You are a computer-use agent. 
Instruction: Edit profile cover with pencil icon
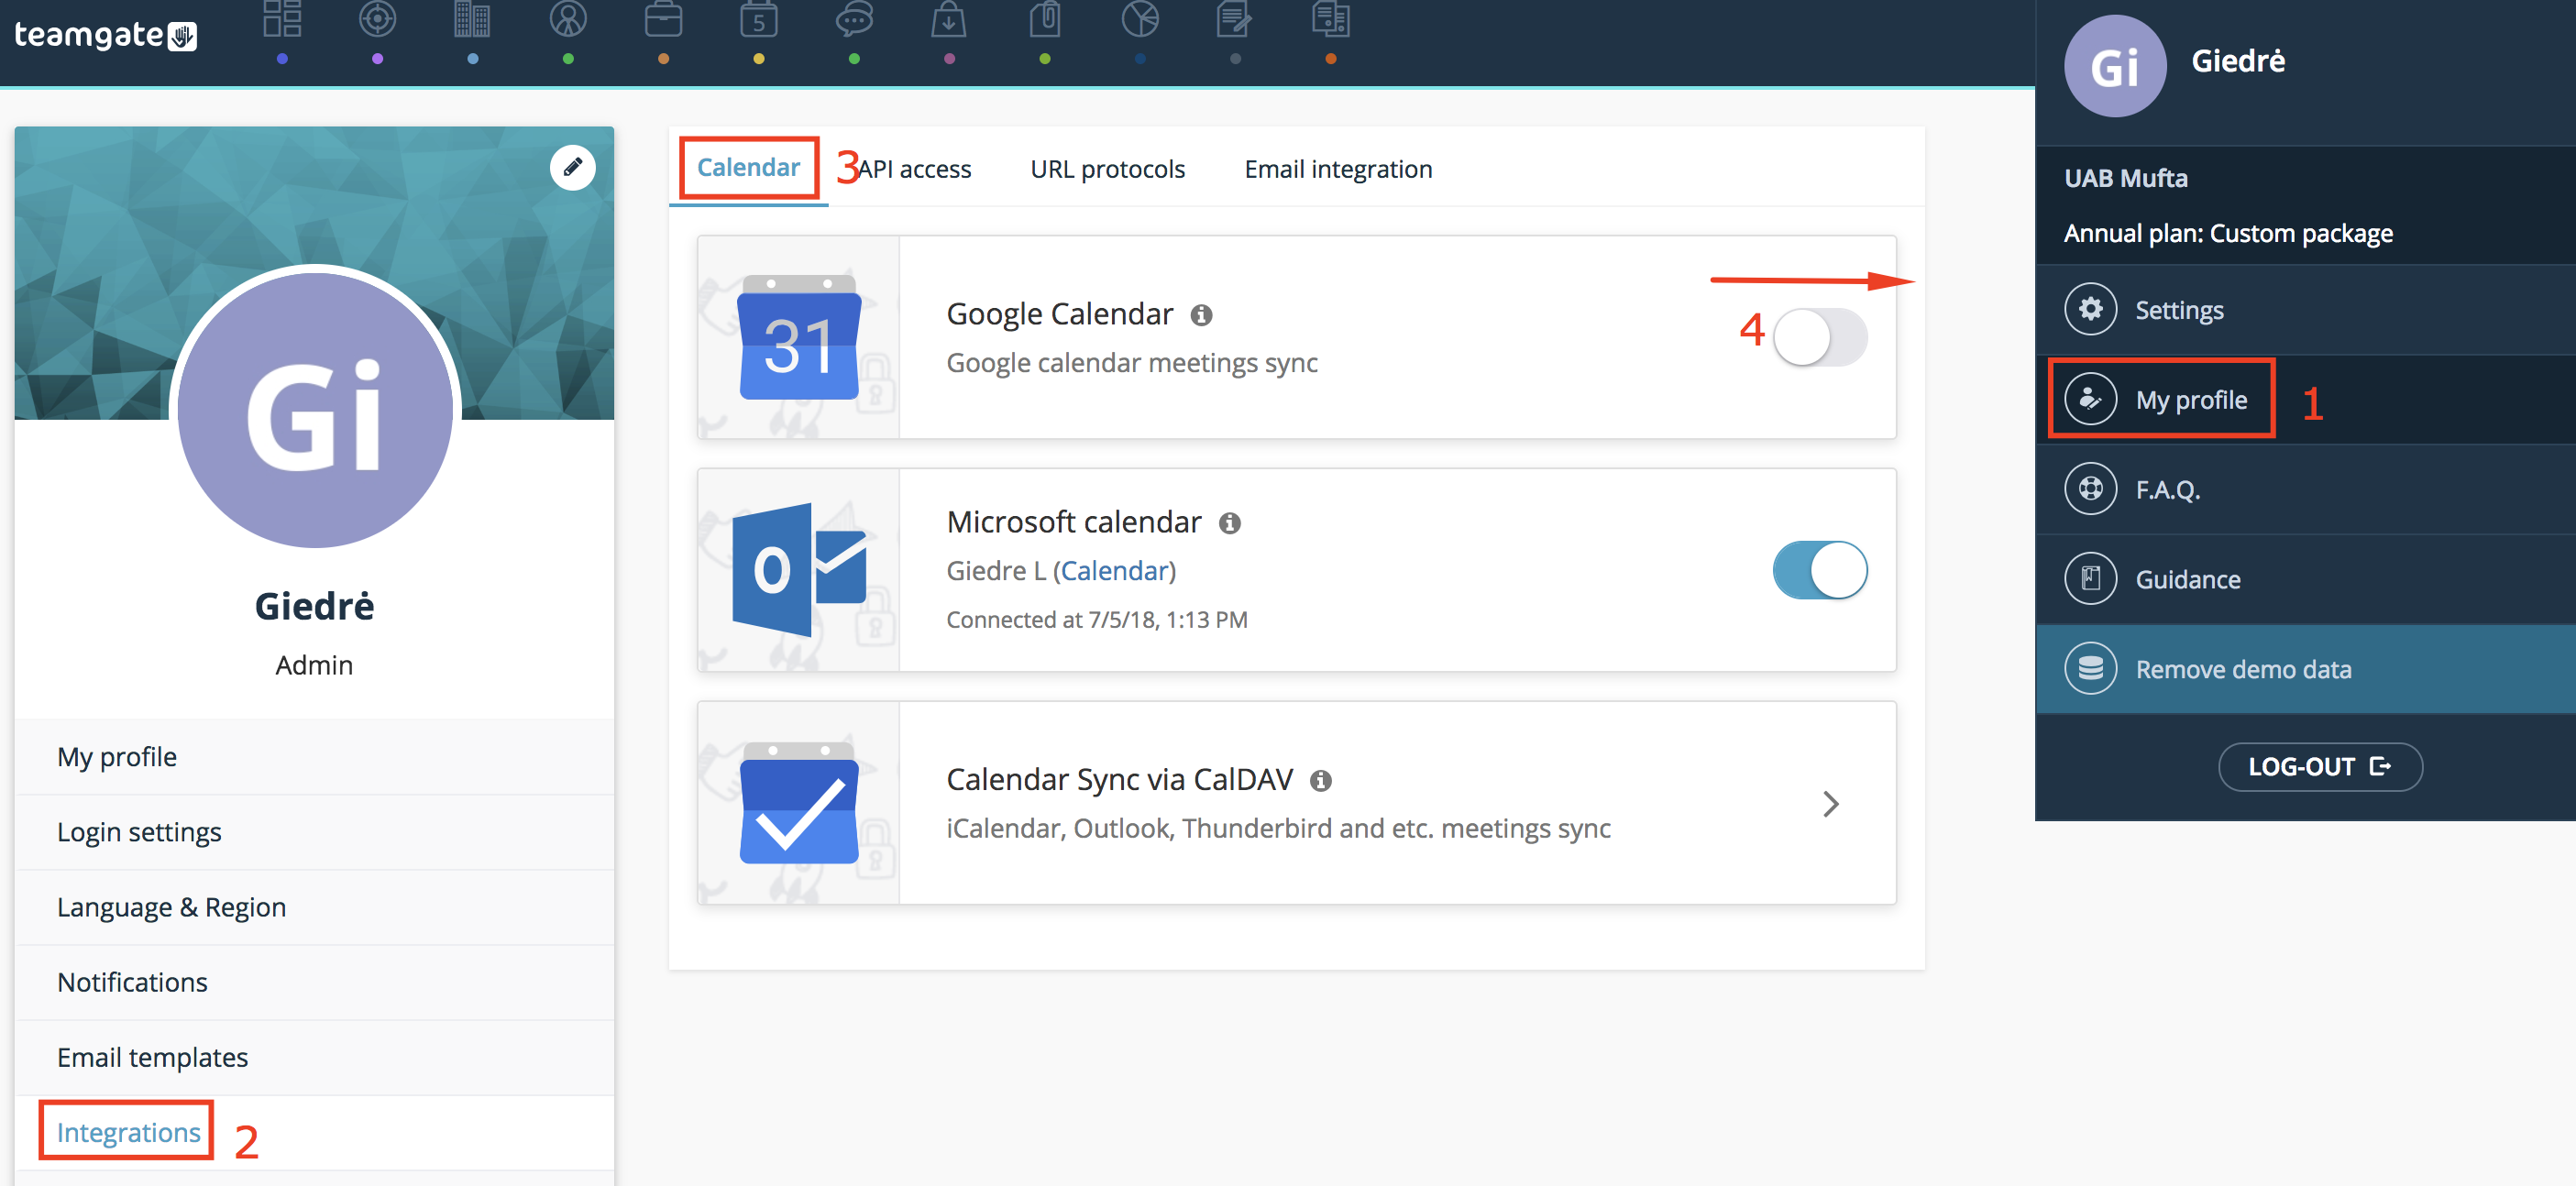(x=572, y=167)
